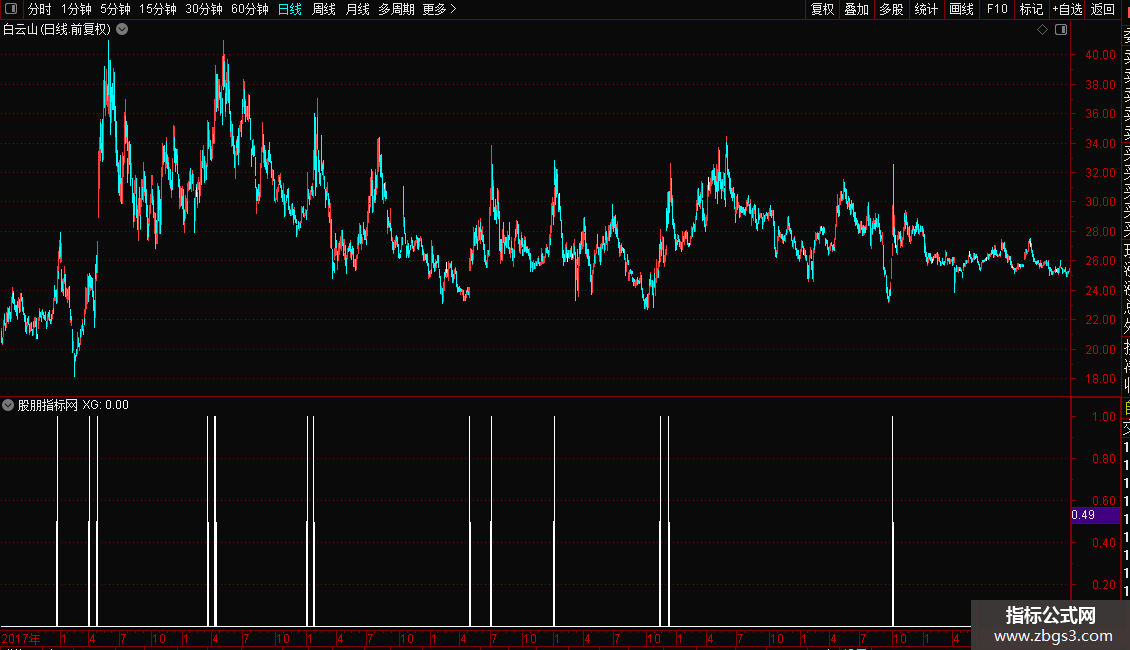
Task: Click the 股朋指标网 XG: 0.00 label
Action: tap(73, 405)
